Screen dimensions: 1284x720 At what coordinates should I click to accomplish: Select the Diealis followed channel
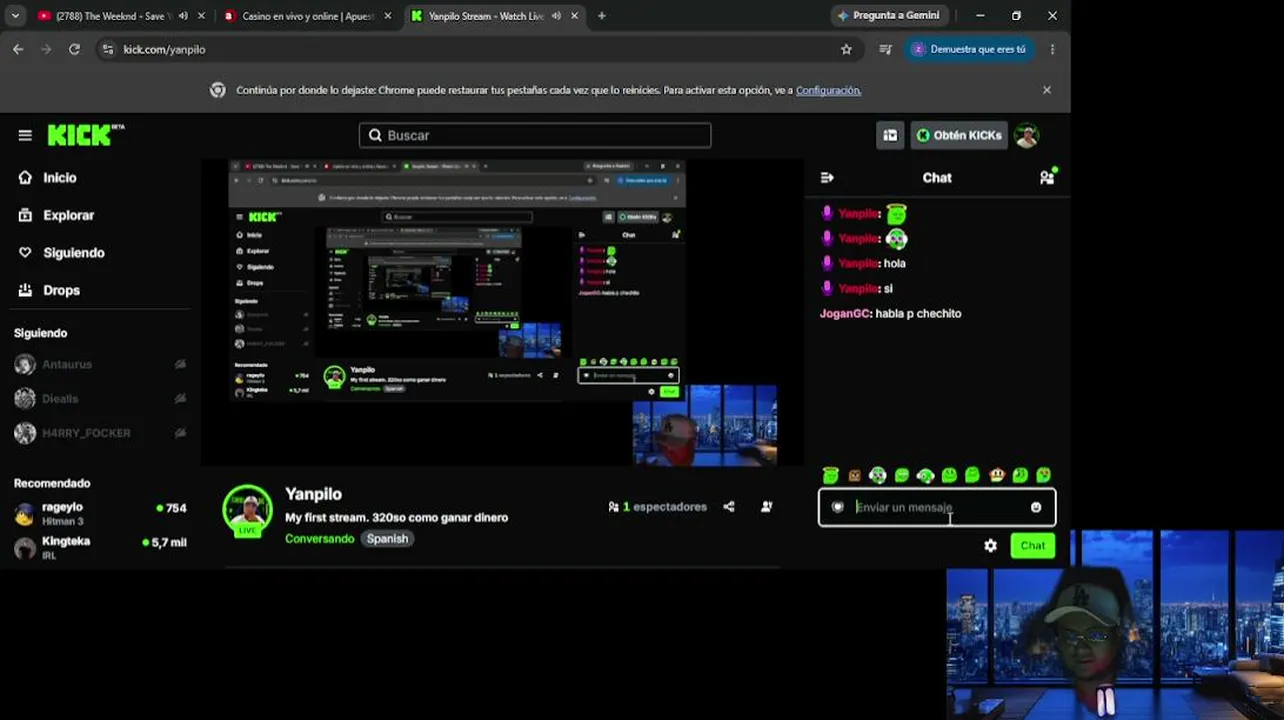100,399
